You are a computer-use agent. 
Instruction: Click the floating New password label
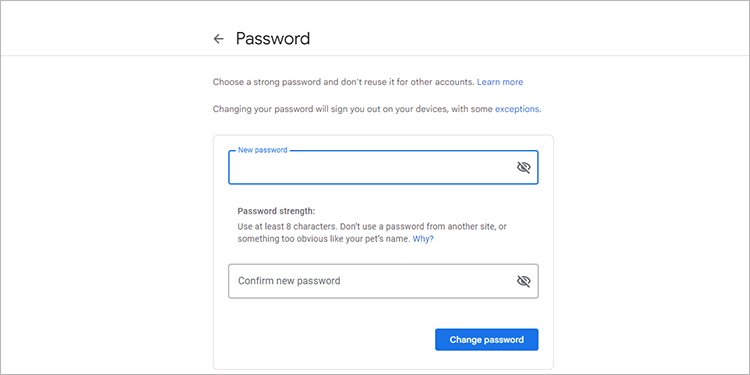(x=262, y=150)
